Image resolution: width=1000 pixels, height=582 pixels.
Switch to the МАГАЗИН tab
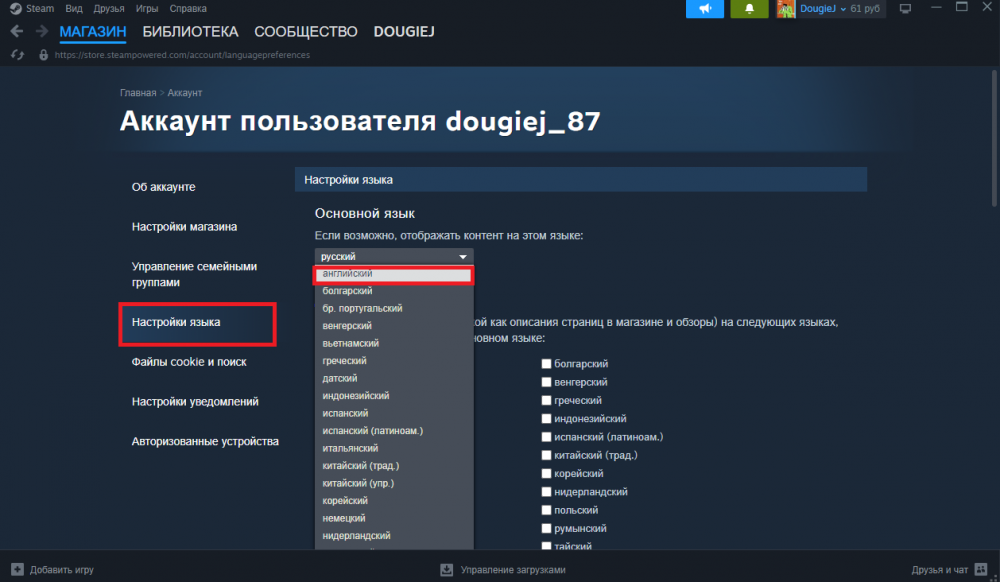click(x=92, y=31)
